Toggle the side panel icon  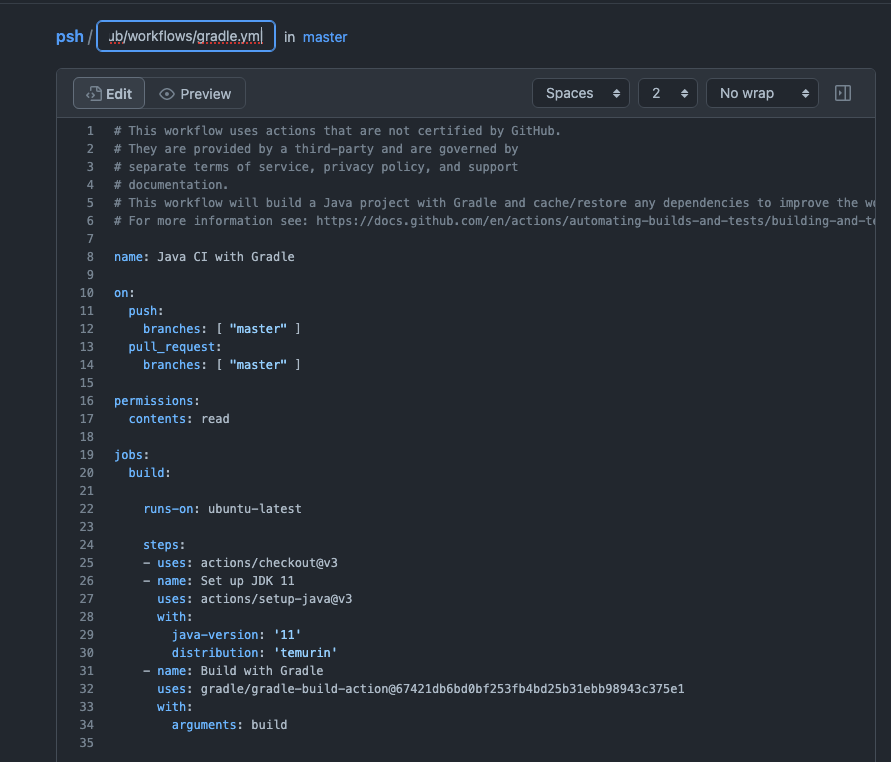click(843, 93)
